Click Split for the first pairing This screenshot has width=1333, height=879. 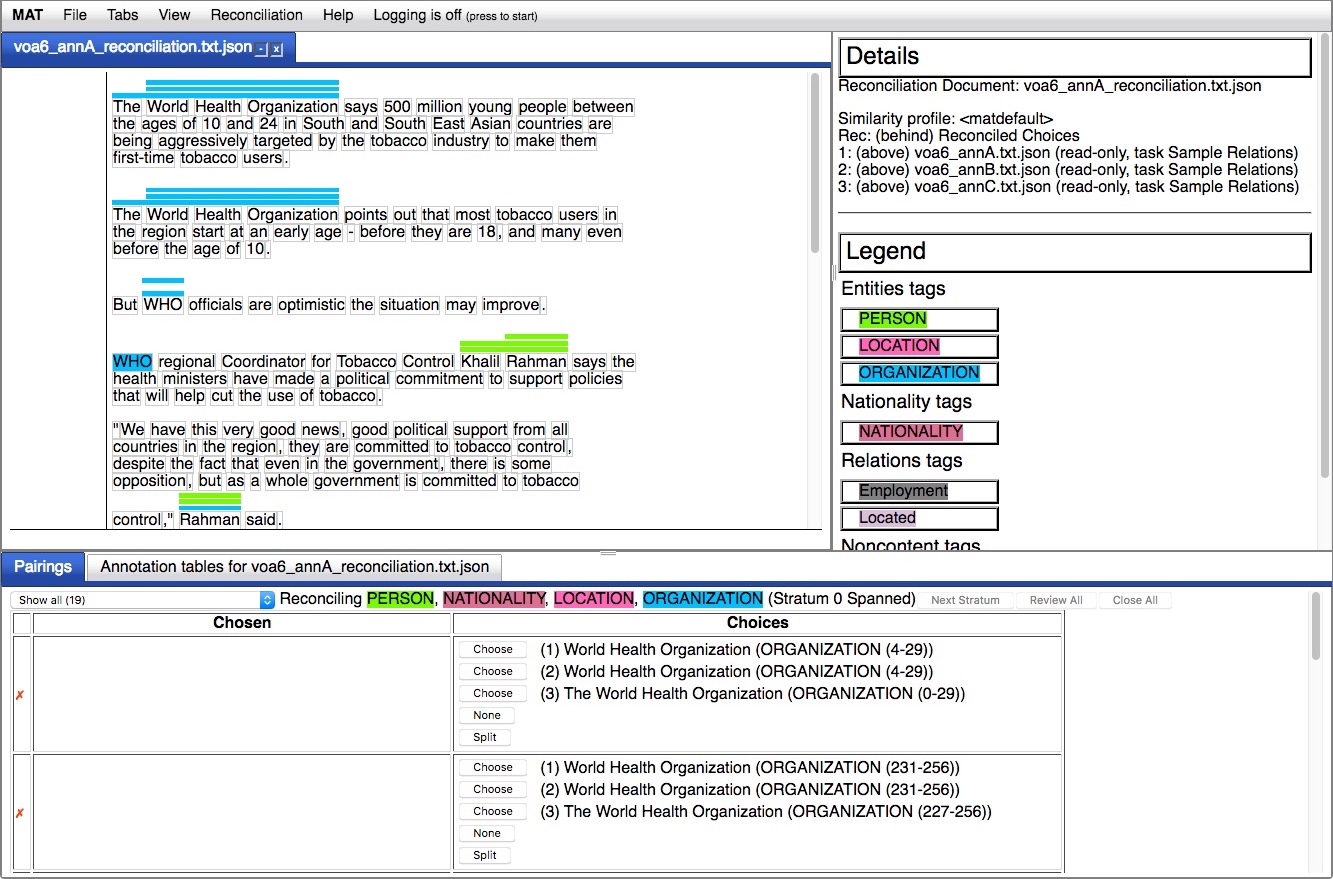[485, 737]
